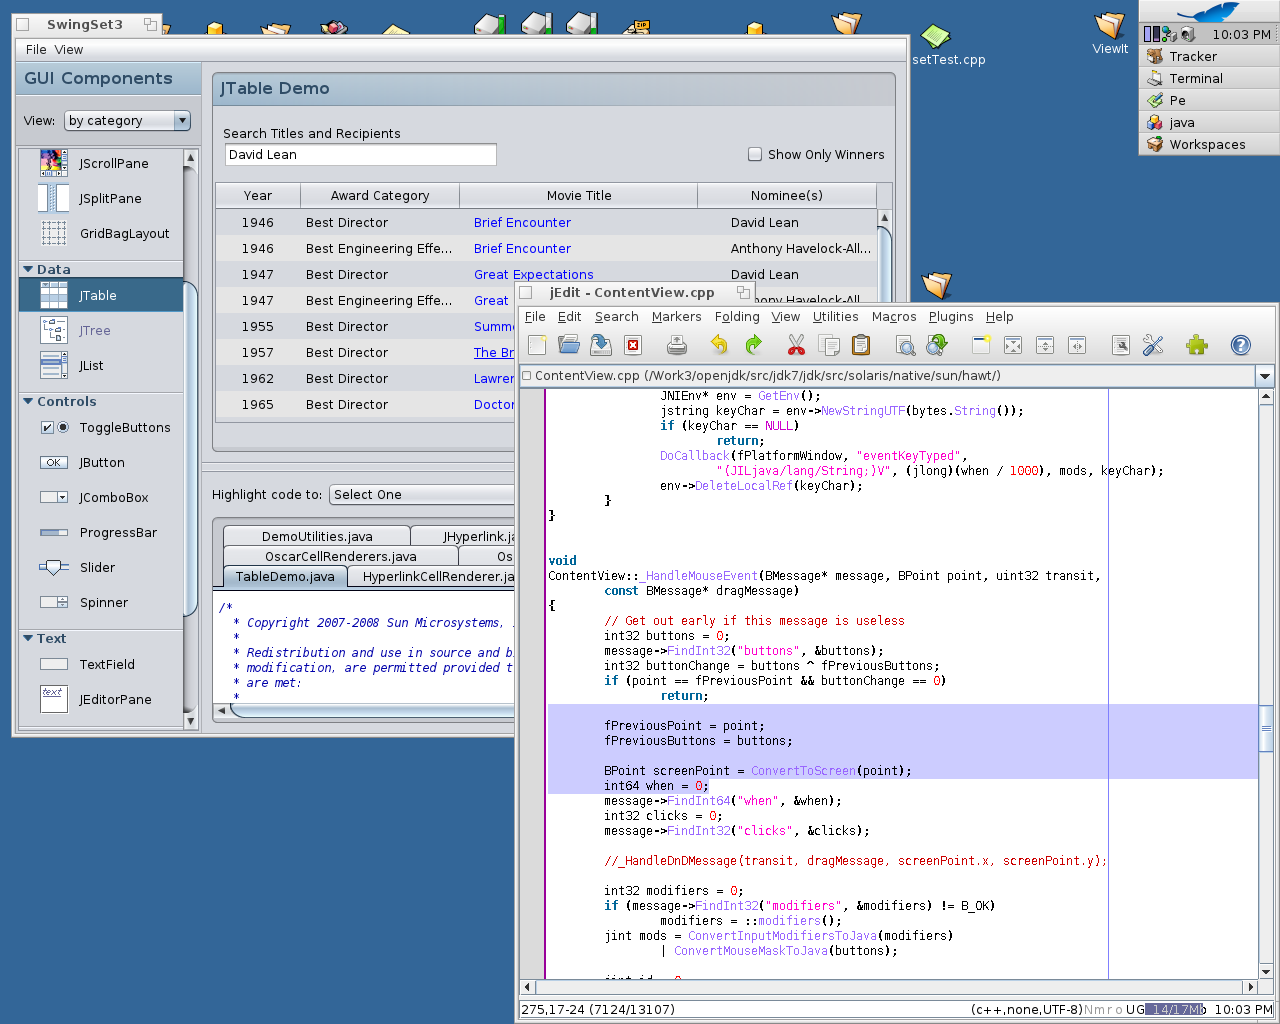
Task: Open the ViewIt desktop icon
Action: click(1110, 33)
